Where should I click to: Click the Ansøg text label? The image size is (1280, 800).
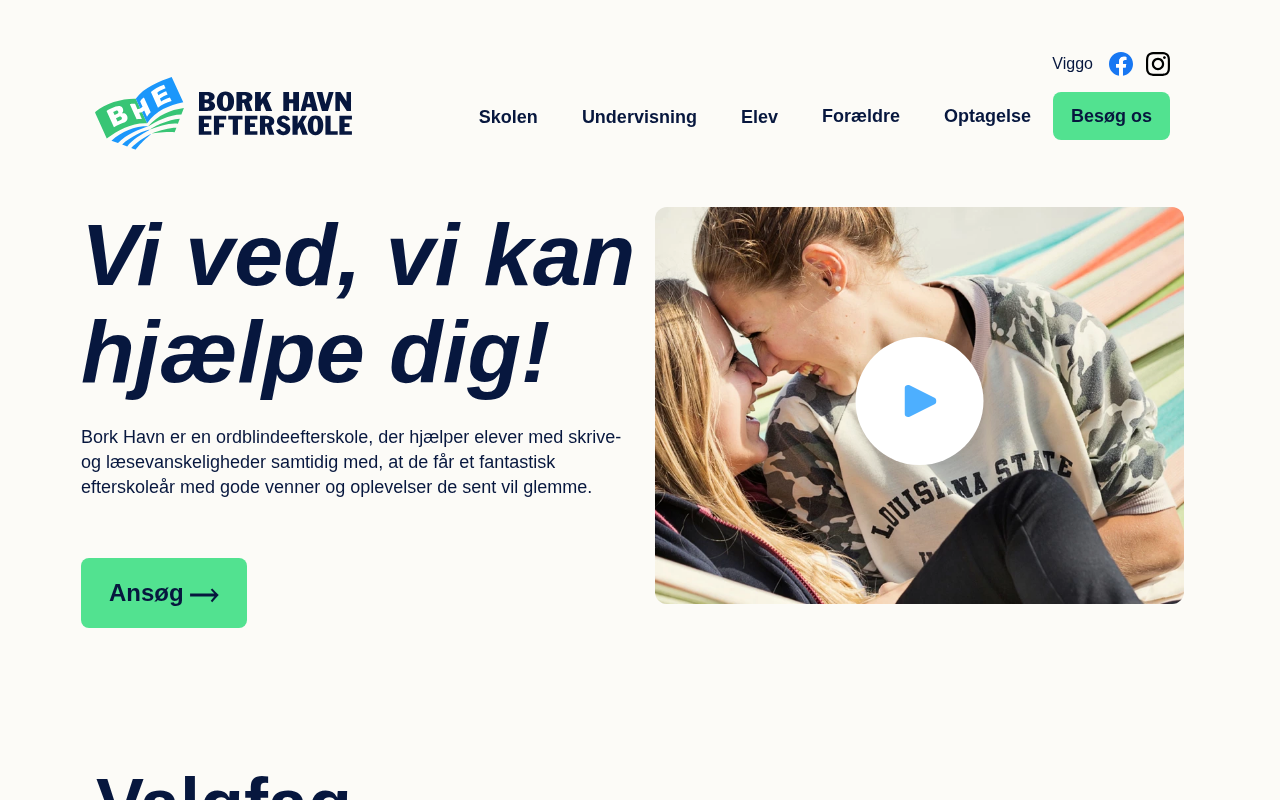(146, 593)
